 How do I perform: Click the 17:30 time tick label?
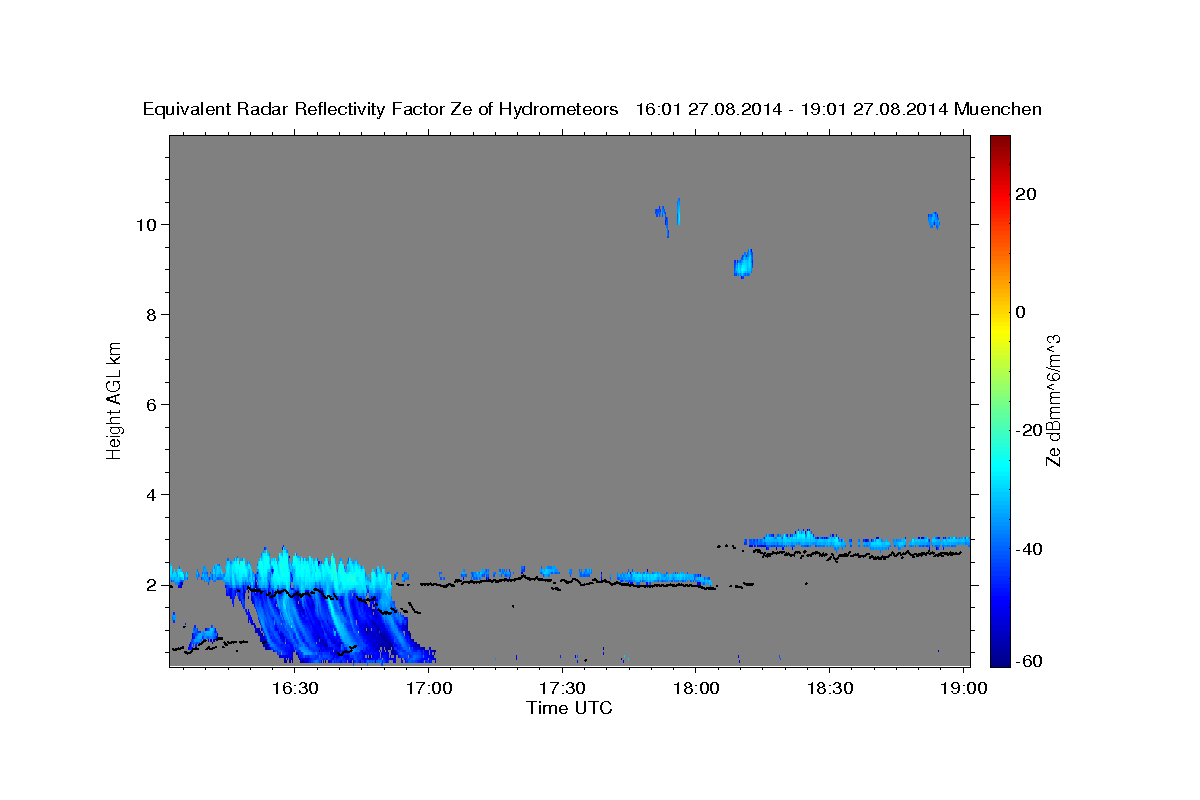pos(562,689)
